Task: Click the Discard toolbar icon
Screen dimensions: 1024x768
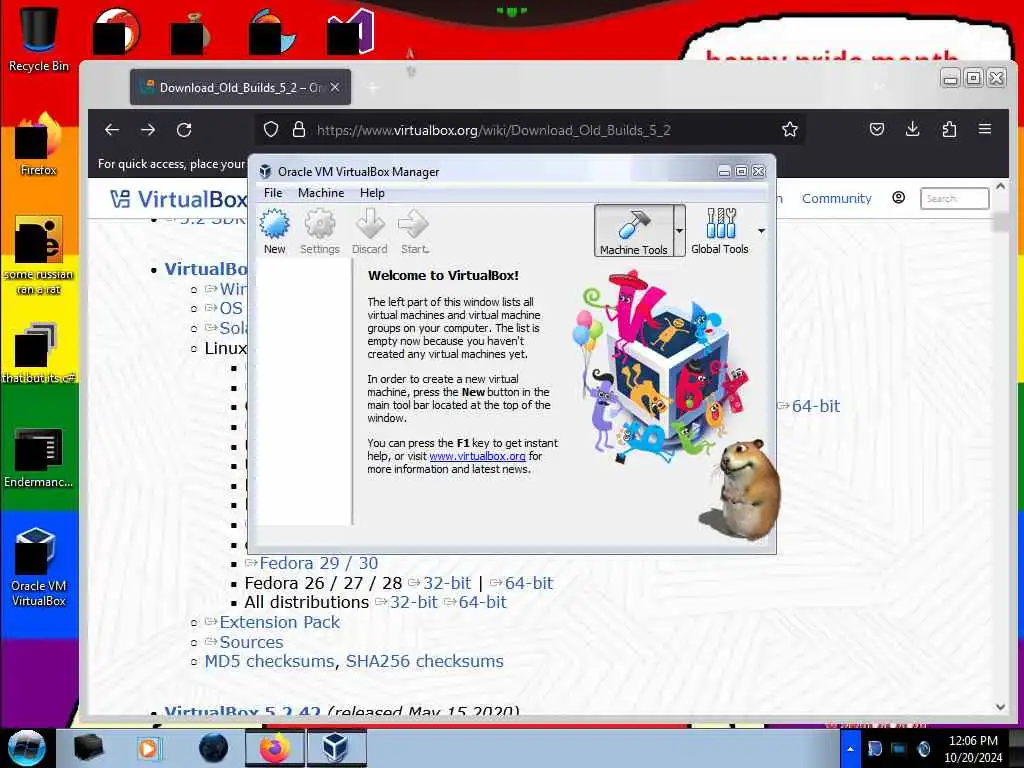Action: tap(370, 231)
